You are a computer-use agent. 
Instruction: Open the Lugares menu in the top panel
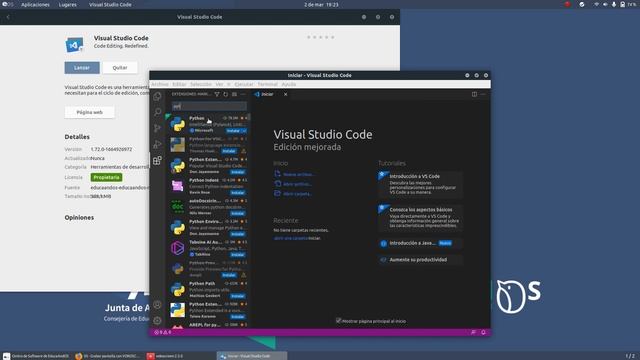67,4
